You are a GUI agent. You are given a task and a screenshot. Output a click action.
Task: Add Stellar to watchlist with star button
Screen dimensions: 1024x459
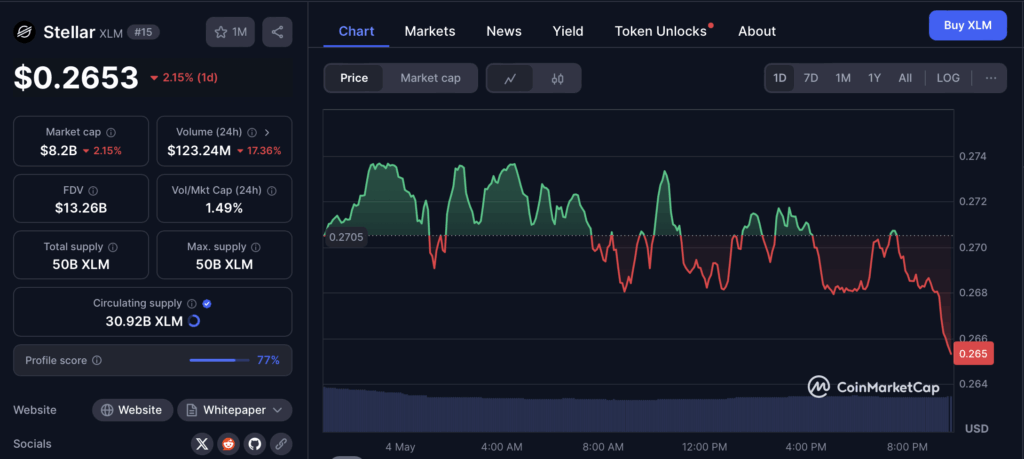[231, 32]
